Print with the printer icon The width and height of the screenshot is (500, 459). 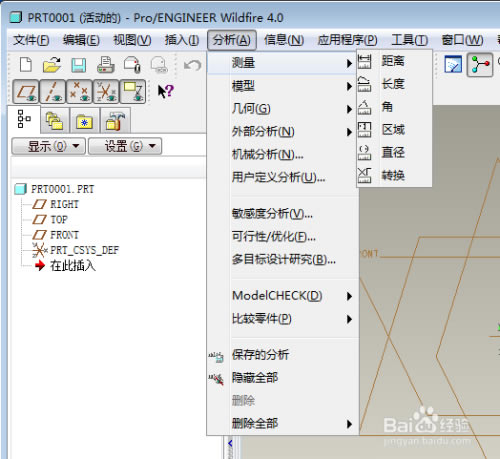[x=106, y=65]
